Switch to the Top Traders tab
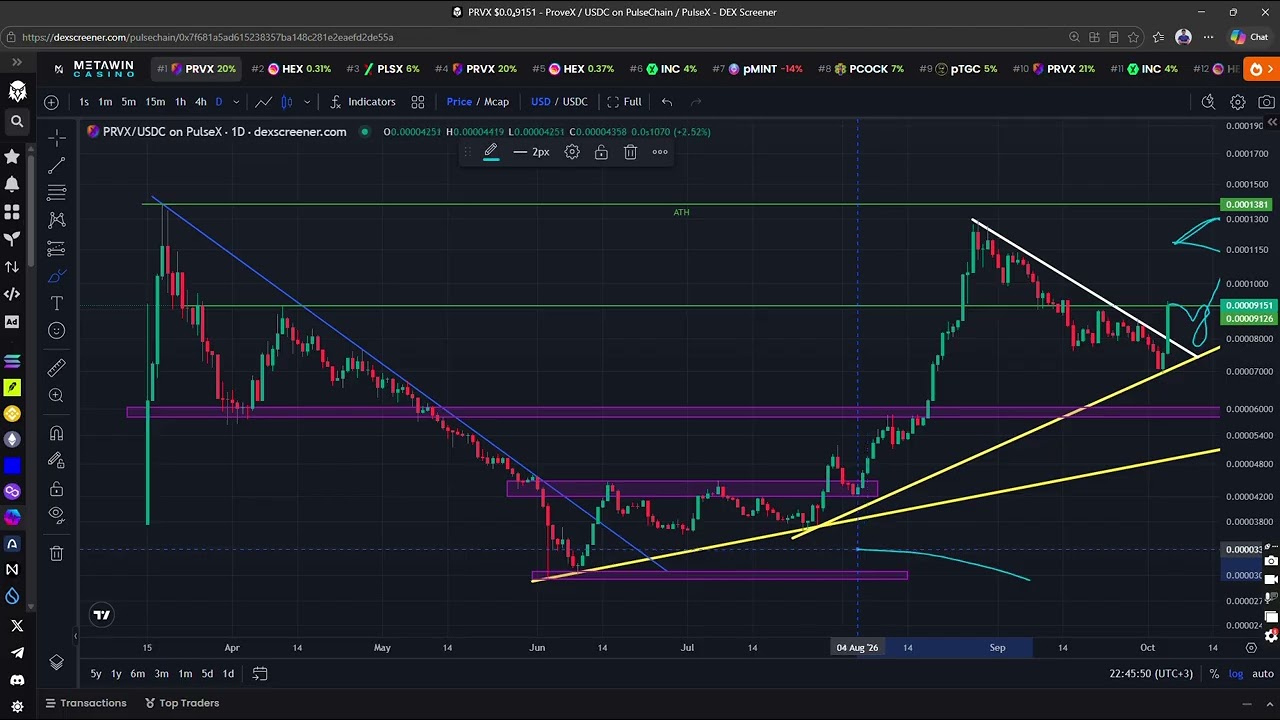 coord(180,703)
